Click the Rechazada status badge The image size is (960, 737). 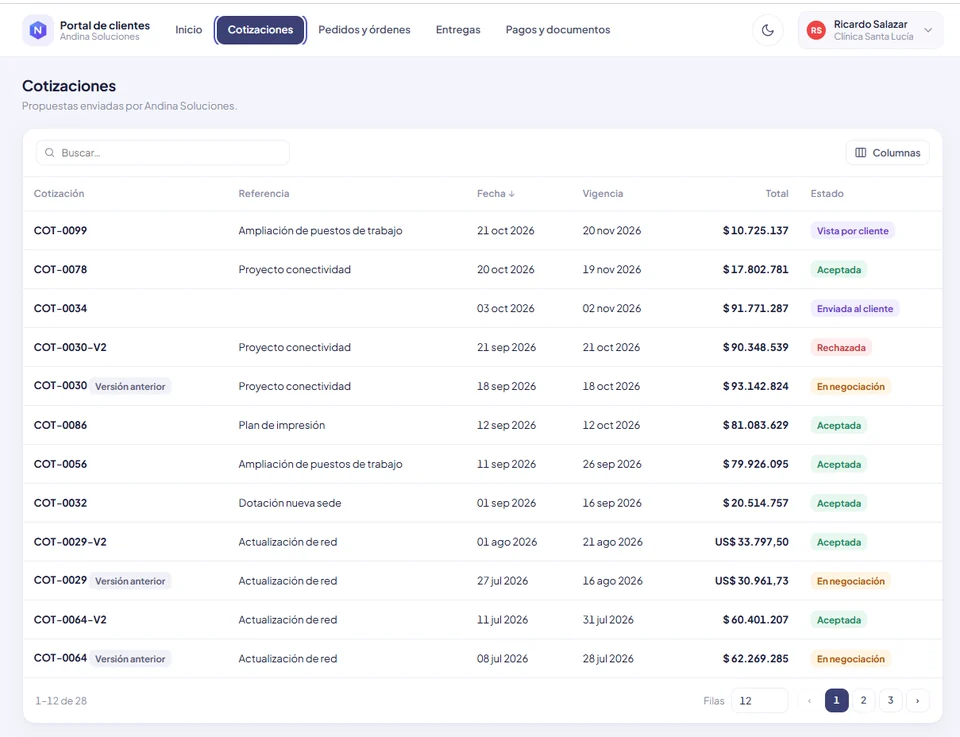[x=841, y=348]
